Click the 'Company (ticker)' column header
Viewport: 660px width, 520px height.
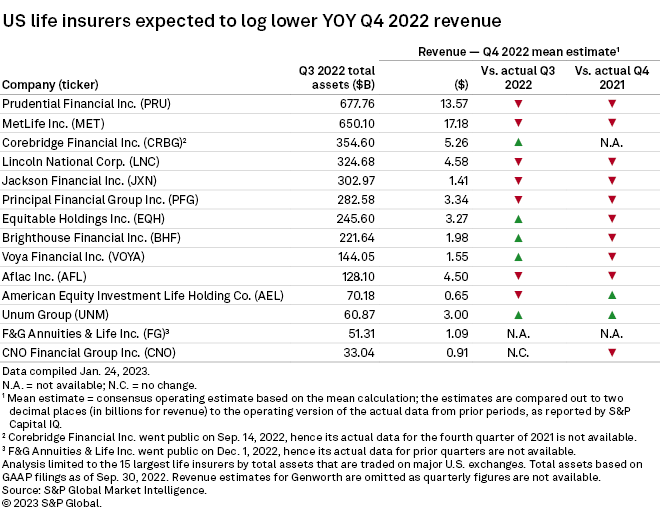pyautogui.click(x=50, y=85)
